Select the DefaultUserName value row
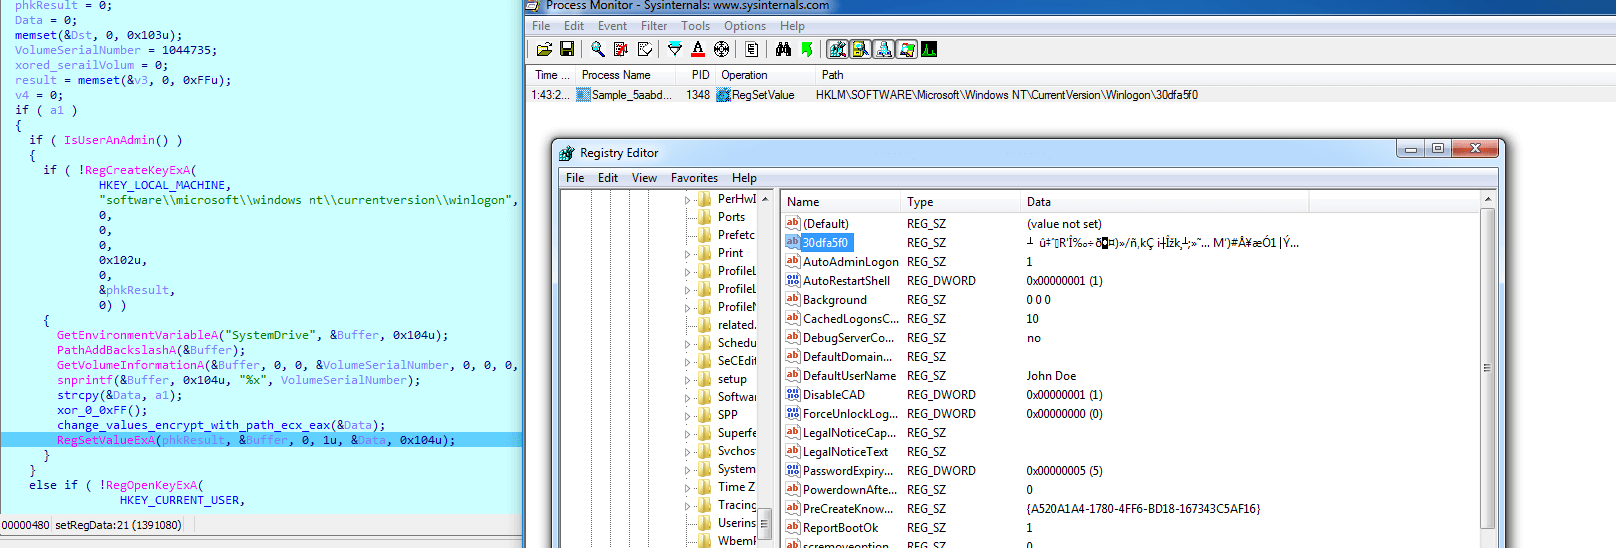Screen dimensions: 1616x548 pos(1130,375)
